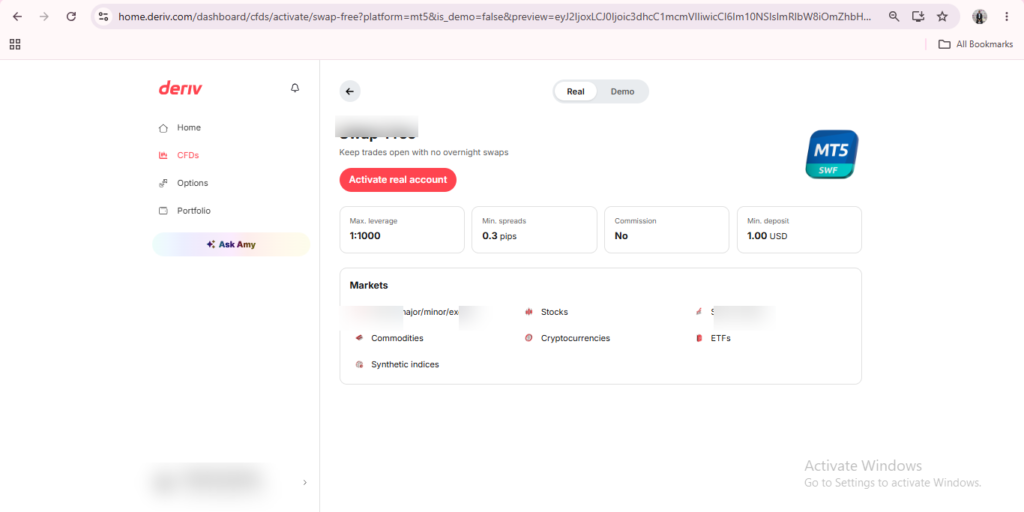
Task: Go back using the arrow button
Action: [x=349, y=91]
